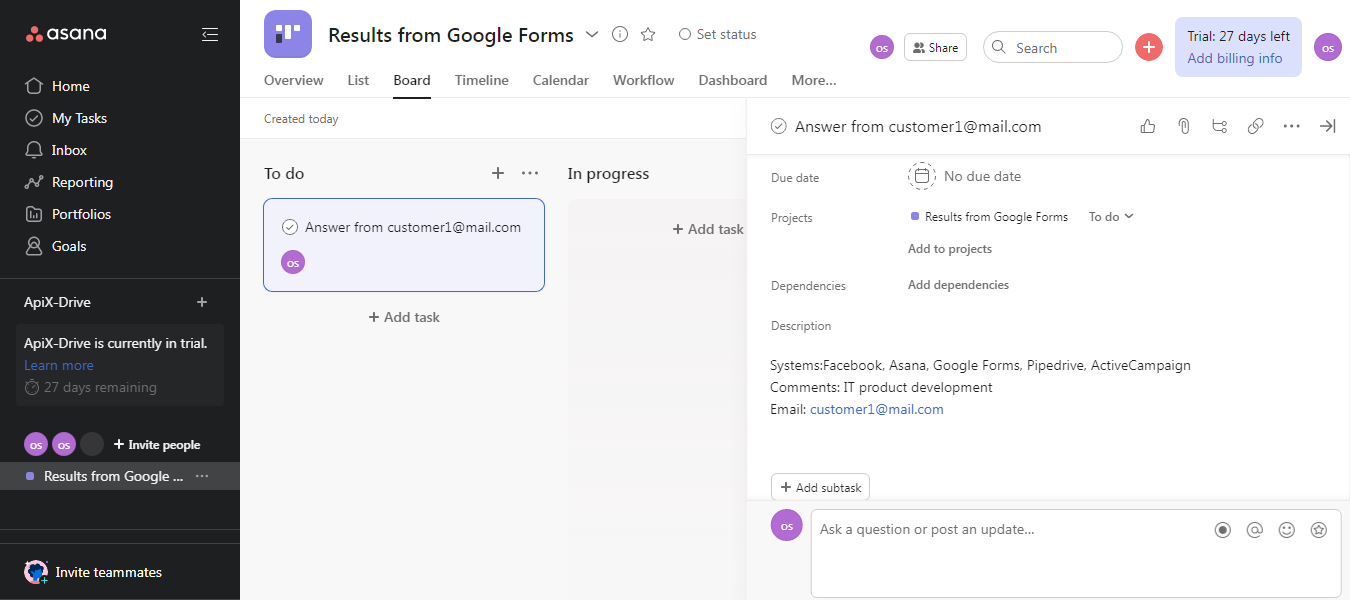Open the @mention icon in the comment area

[1254, 529]
